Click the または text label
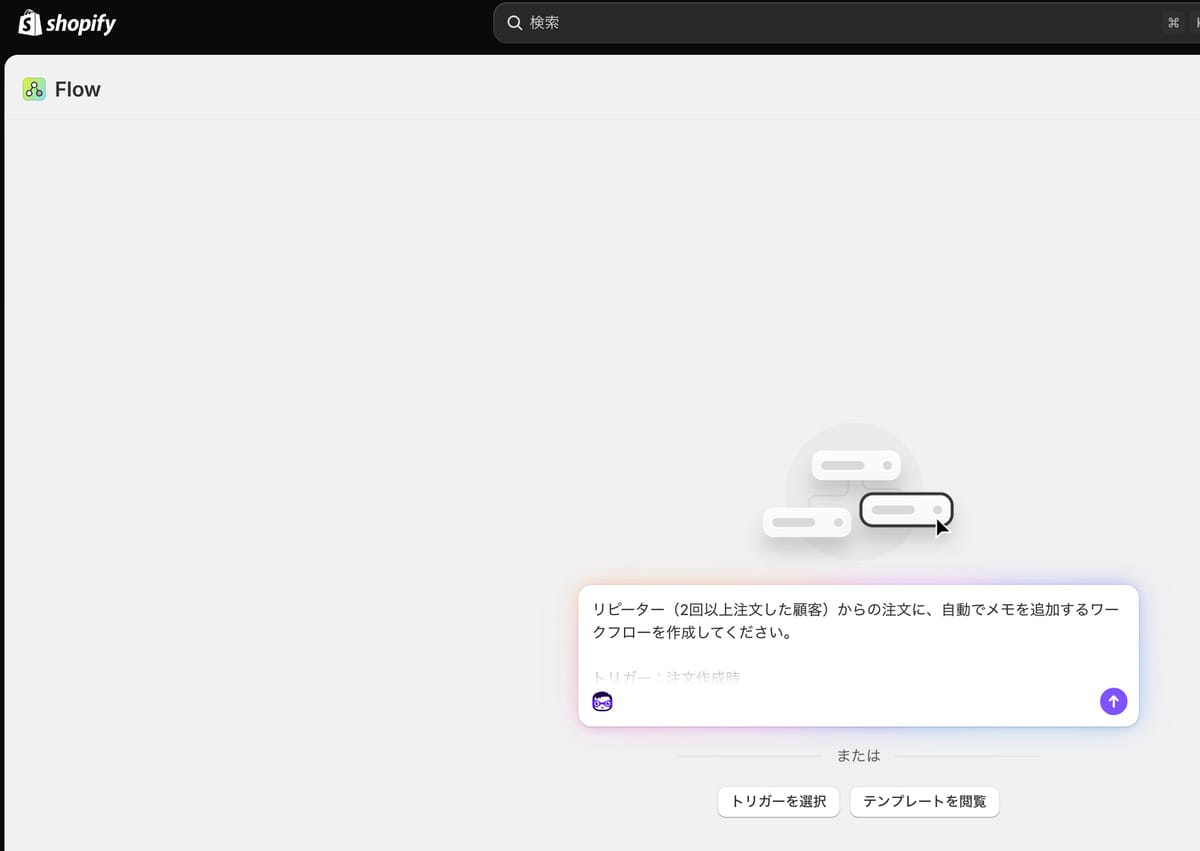 point(858,756)
